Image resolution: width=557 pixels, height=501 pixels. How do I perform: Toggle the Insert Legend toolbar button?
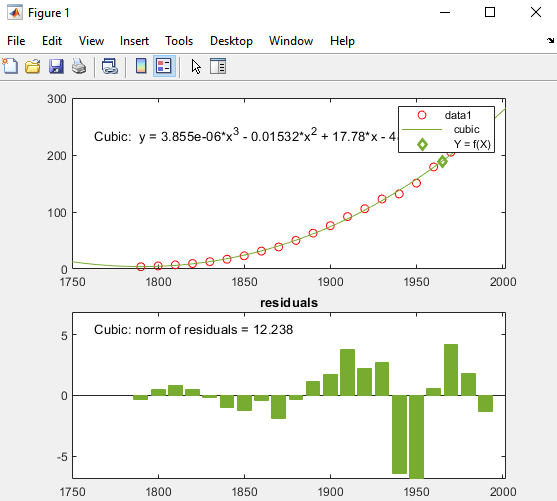[x=164, y=66]
